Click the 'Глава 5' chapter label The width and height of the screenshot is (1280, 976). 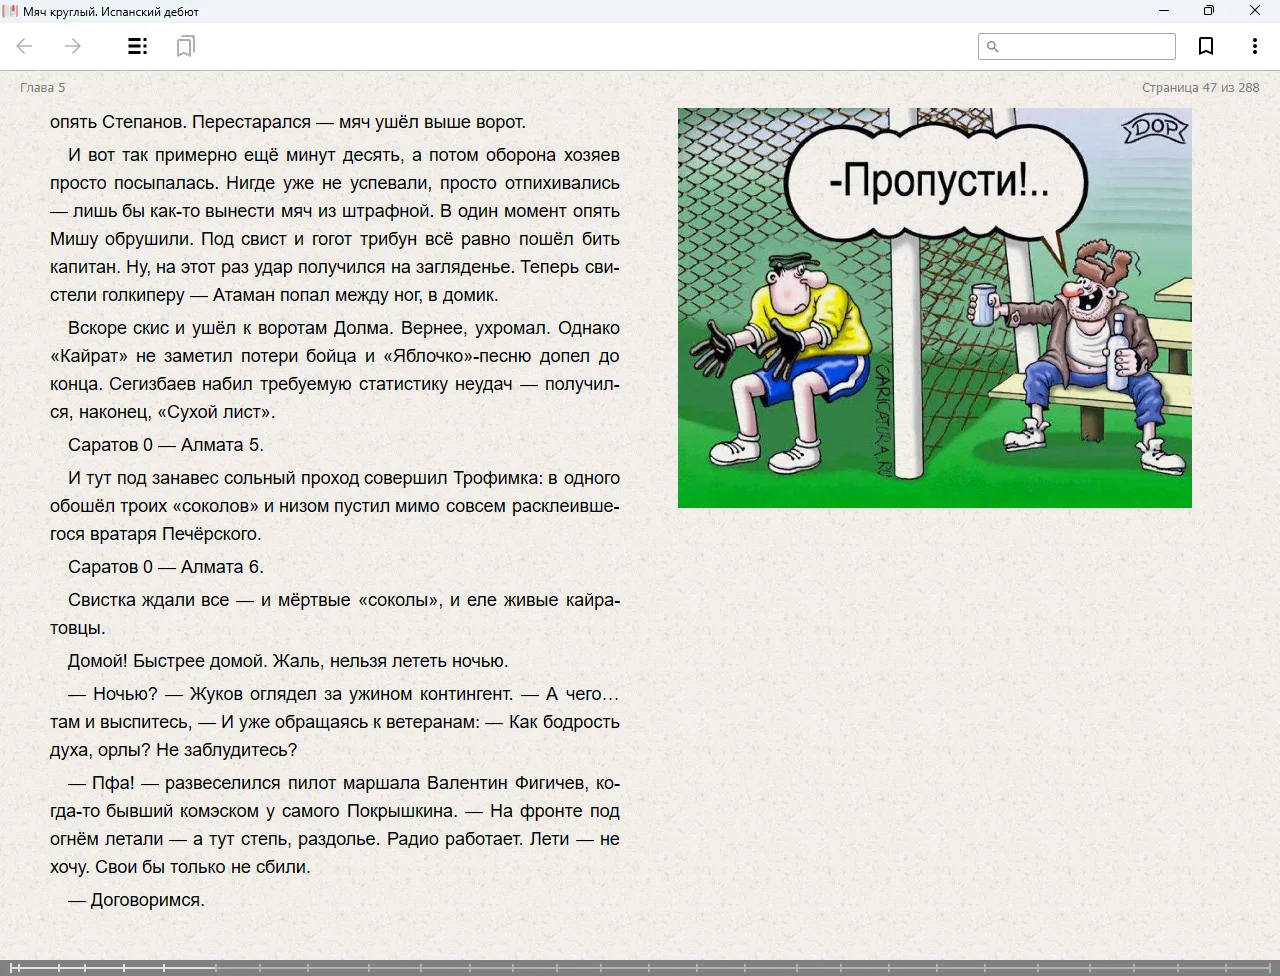[43, 88]
